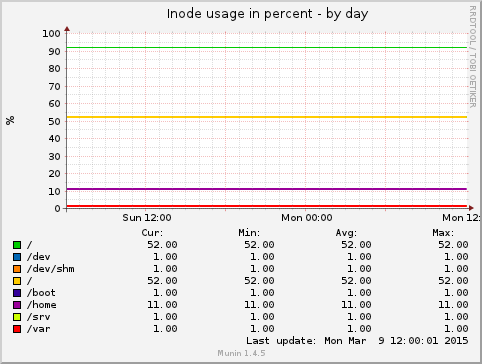Viewport: 482px width, 364px height.
Task: Click the 'Munin 1.4.5' version text
Action: (x=241, y=353)
